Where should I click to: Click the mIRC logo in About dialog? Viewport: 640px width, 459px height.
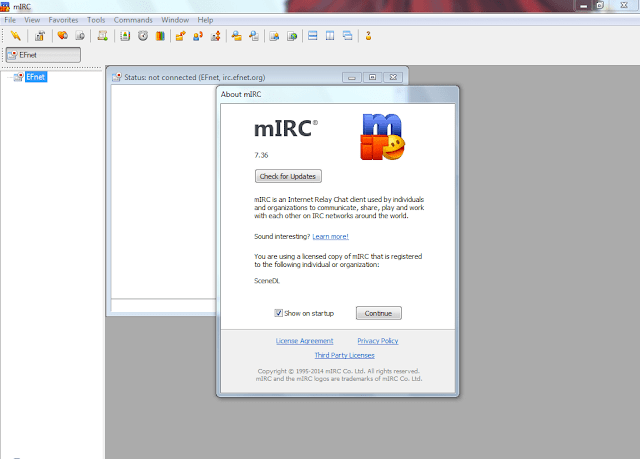point(382,137)
